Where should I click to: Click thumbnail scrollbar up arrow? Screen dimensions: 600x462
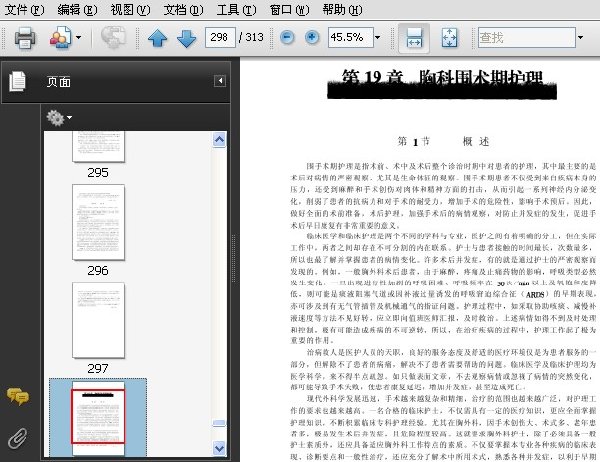(x=219, y=140)
